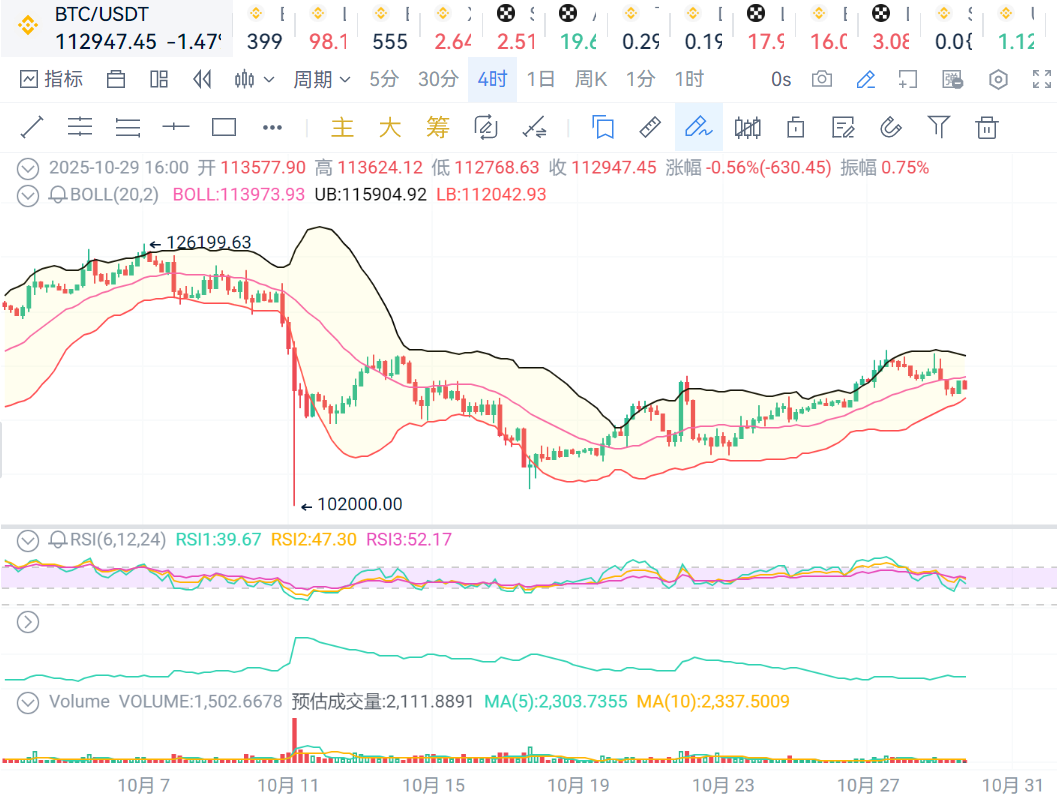Select the trend line drawing tool

point(32,127)
